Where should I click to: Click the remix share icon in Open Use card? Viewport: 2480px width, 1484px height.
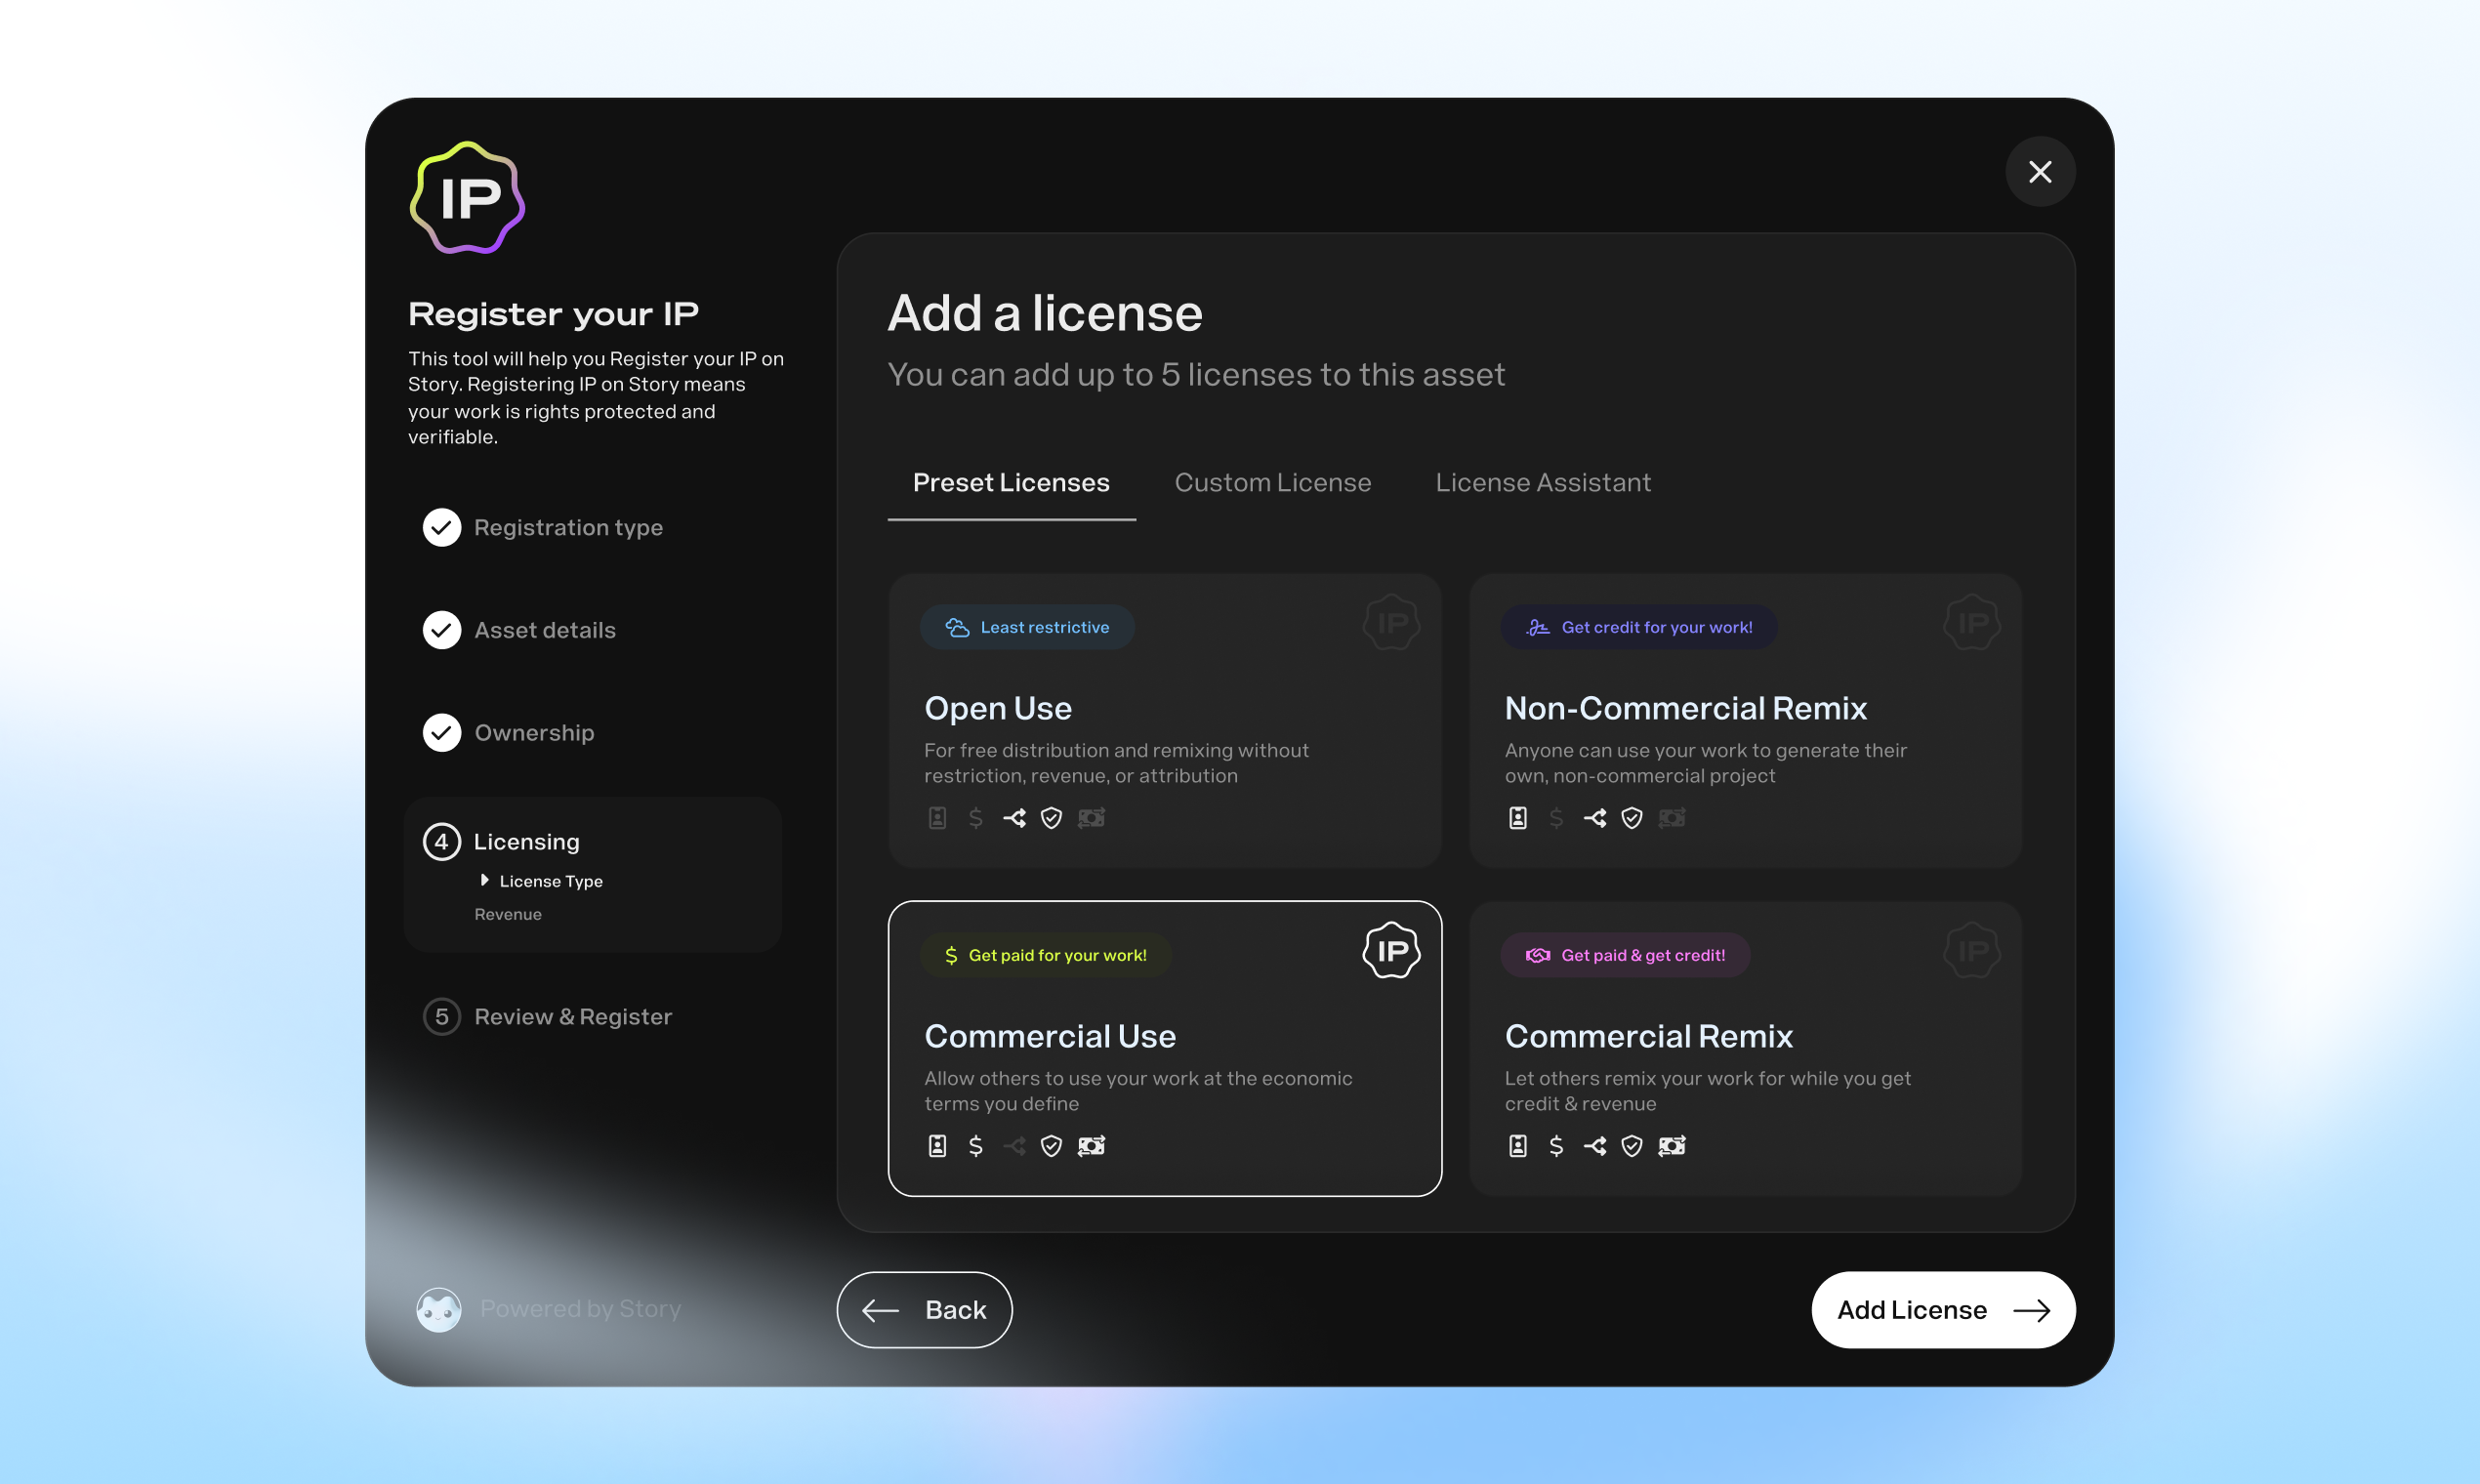pyautogui.click(x=1014, y=818)
